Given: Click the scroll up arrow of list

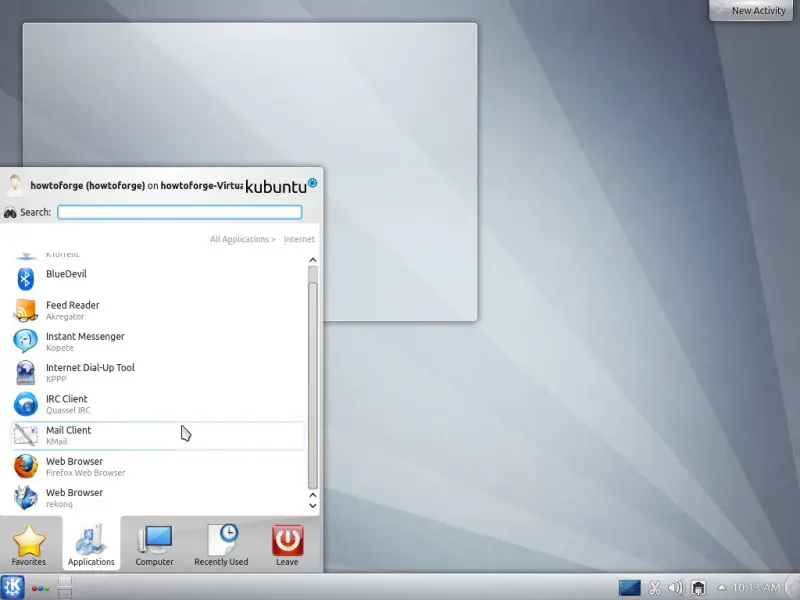Looking at the screenshot, I should pos(313,260).
